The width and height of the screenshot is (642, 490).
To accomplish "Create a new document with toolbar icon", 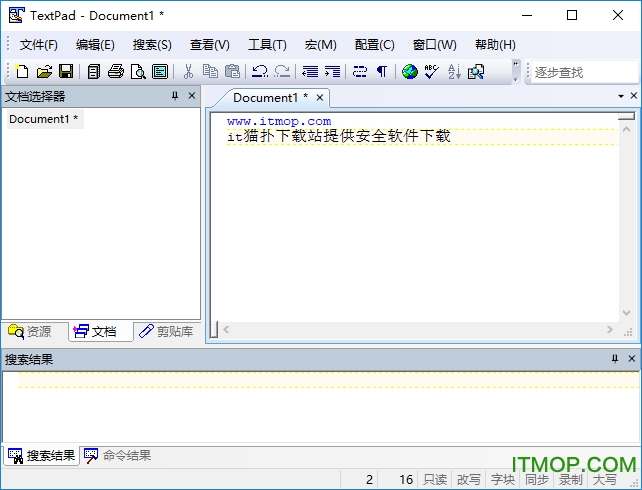I will [x=22, y=72].
